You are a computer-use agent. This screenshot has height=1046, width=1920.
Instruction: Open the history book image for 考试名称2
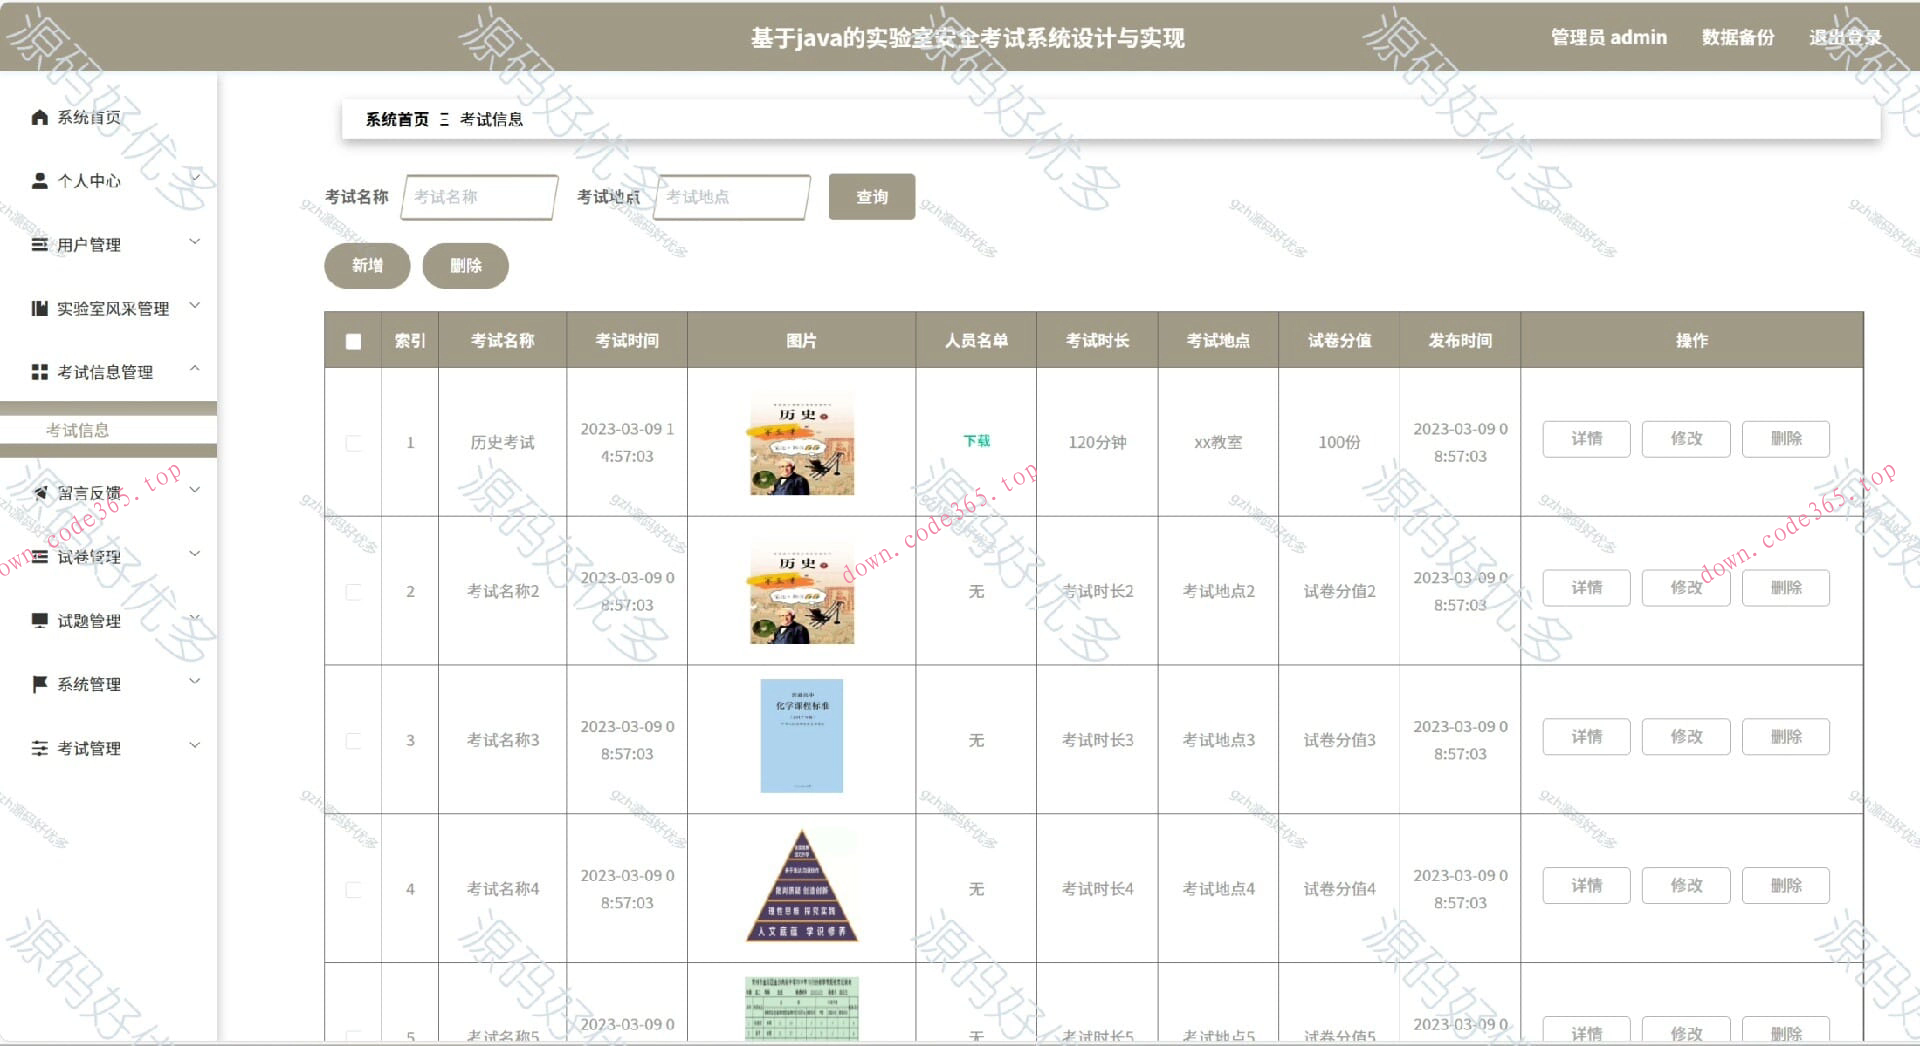(x=802, y=592)
